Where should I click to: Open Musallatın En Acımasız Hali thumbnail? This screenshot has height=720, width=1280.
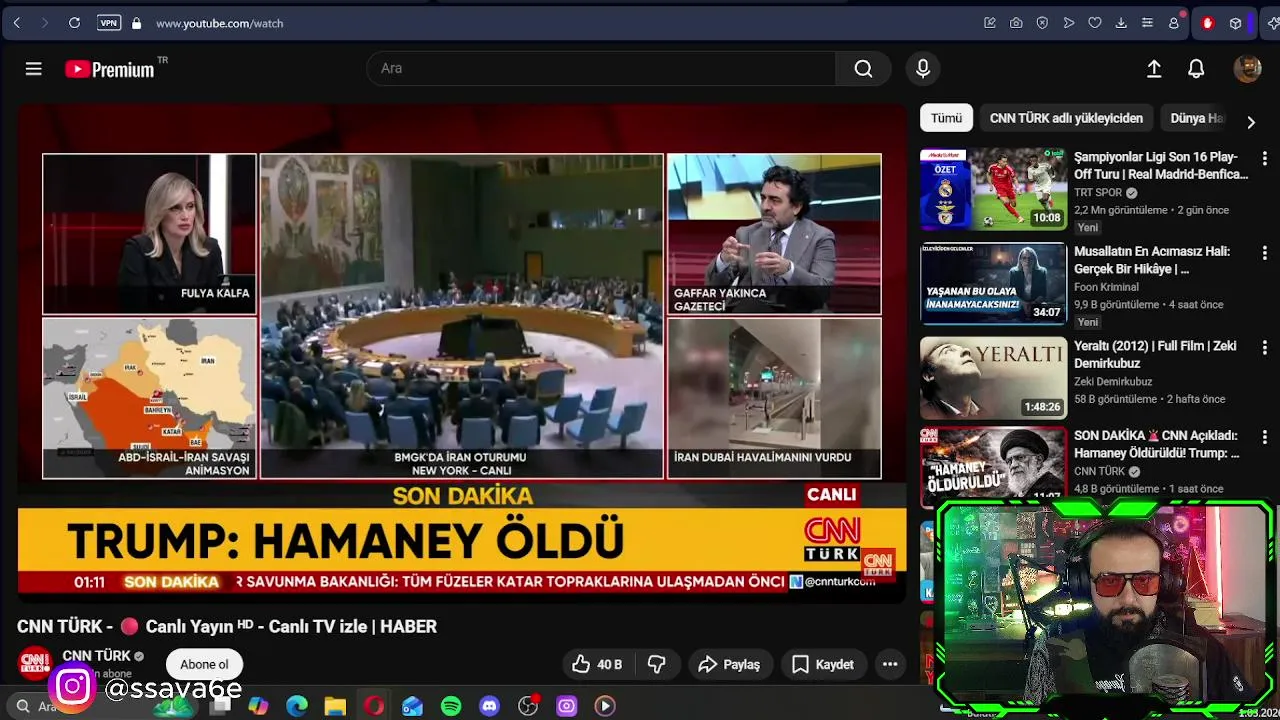point(993,284)
